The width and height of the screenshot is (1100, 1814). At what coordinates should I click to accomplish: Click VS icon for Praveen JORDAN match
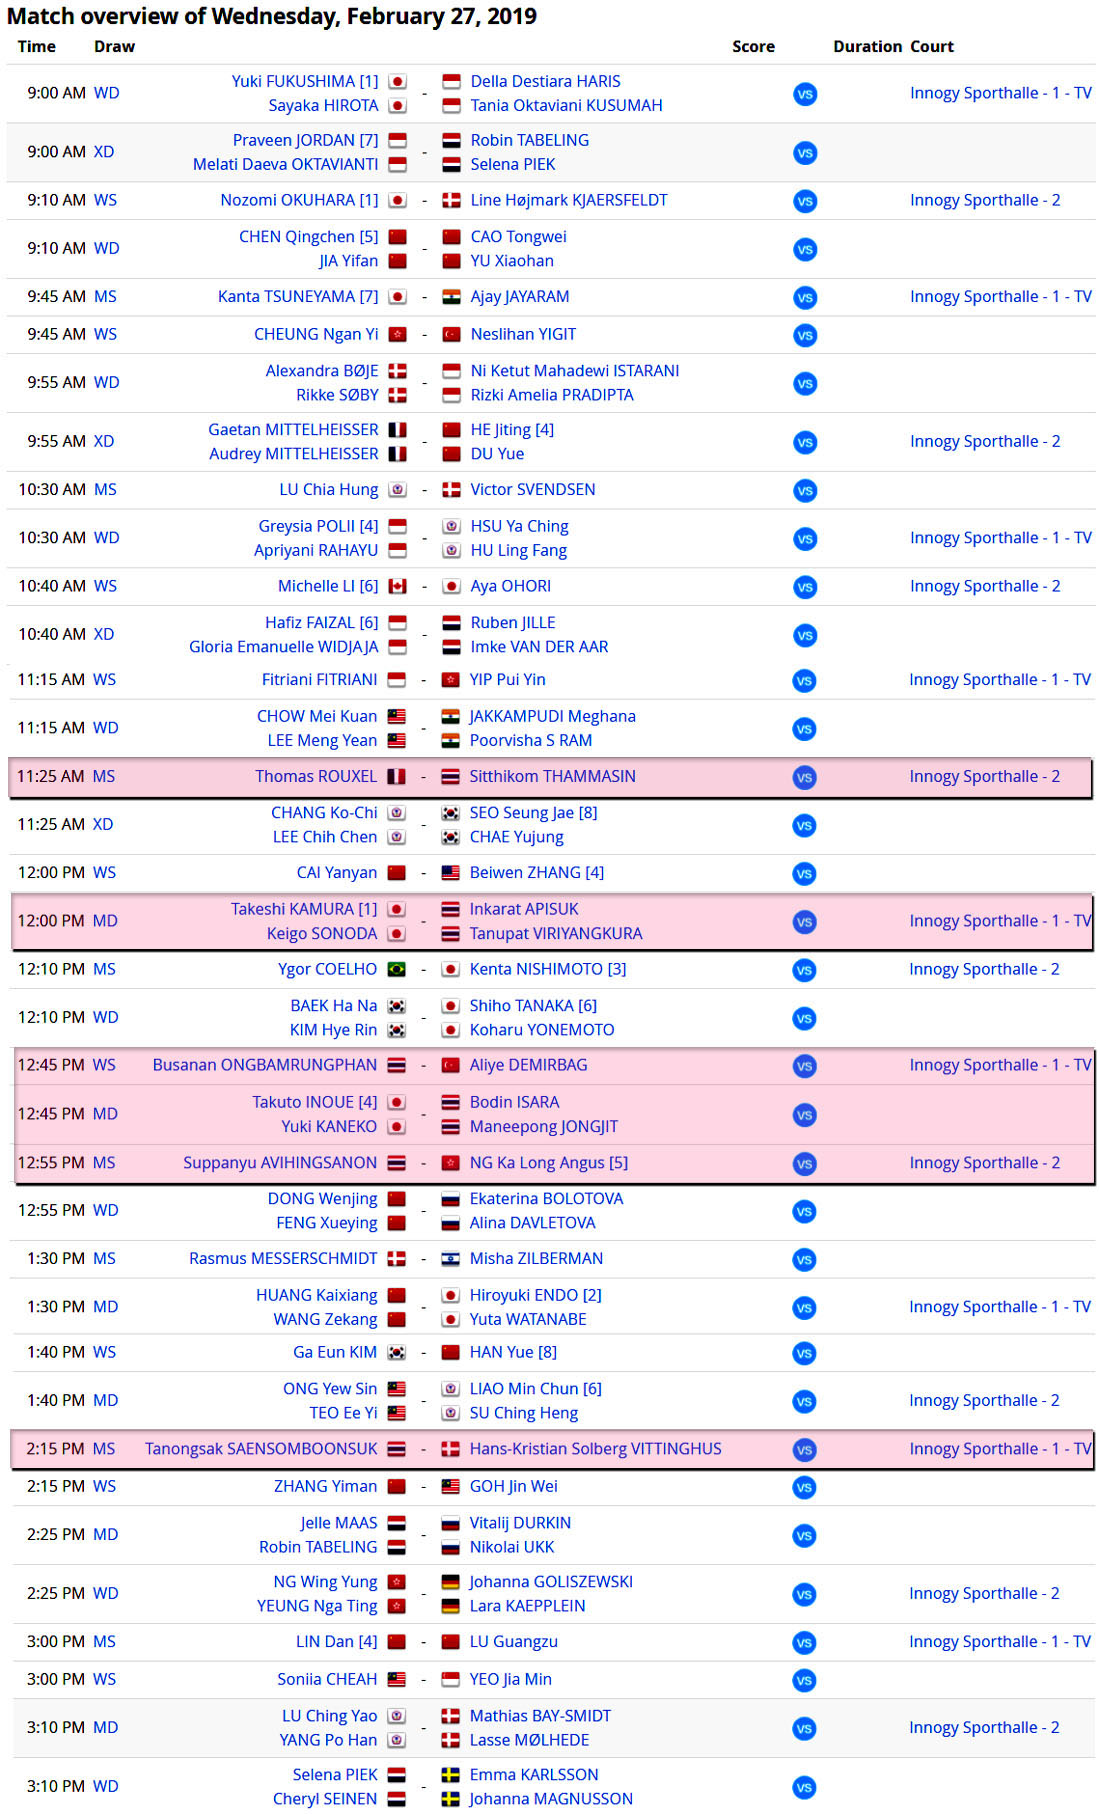(x=805, y=153)
